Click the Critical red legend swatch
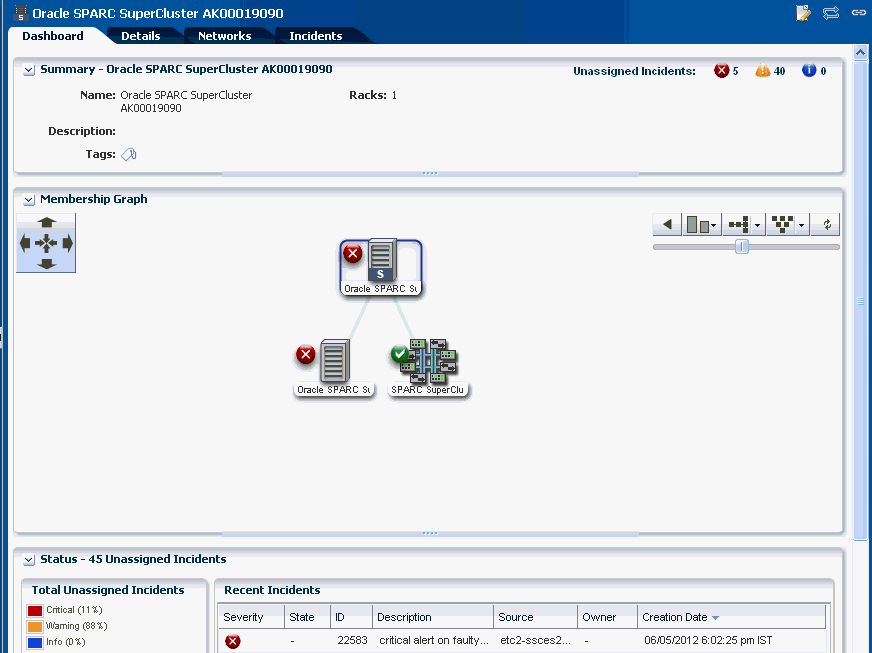The width and height of the screenshot is (872, 653). click(35, 611)
